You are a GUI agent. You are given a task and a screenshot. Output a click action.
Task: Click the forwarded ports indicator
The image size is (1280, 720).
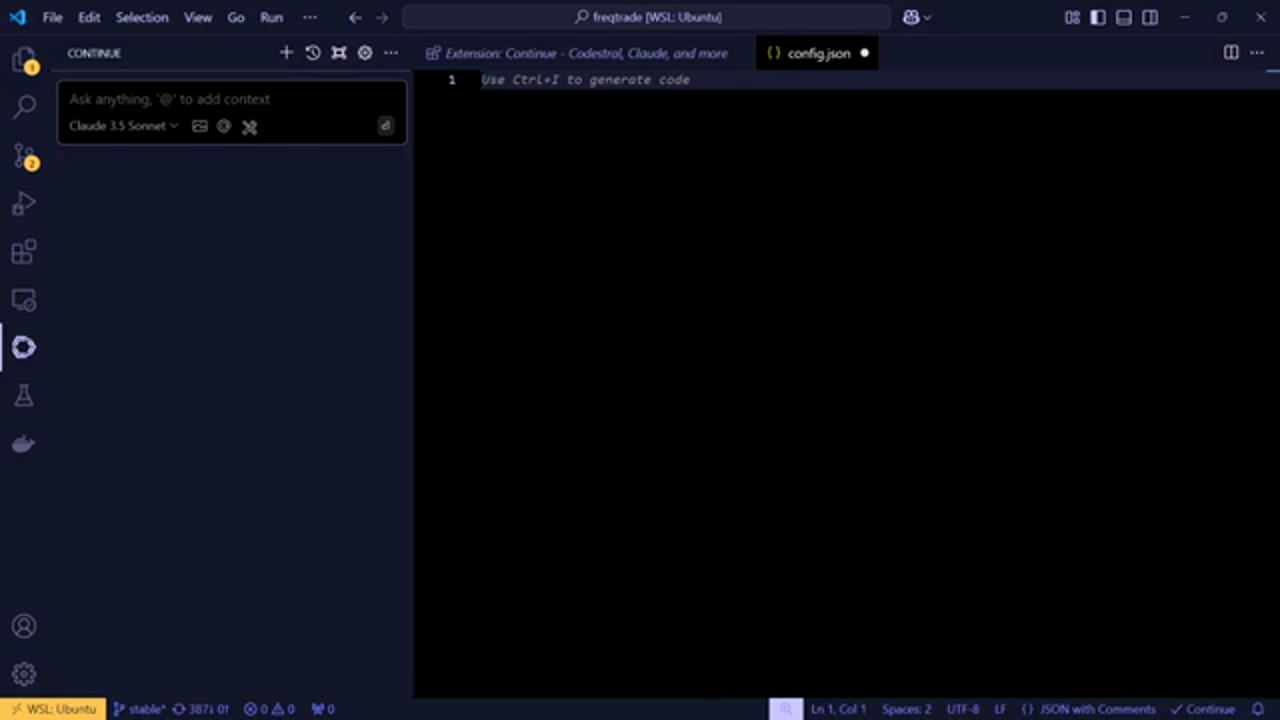(323, 709)
